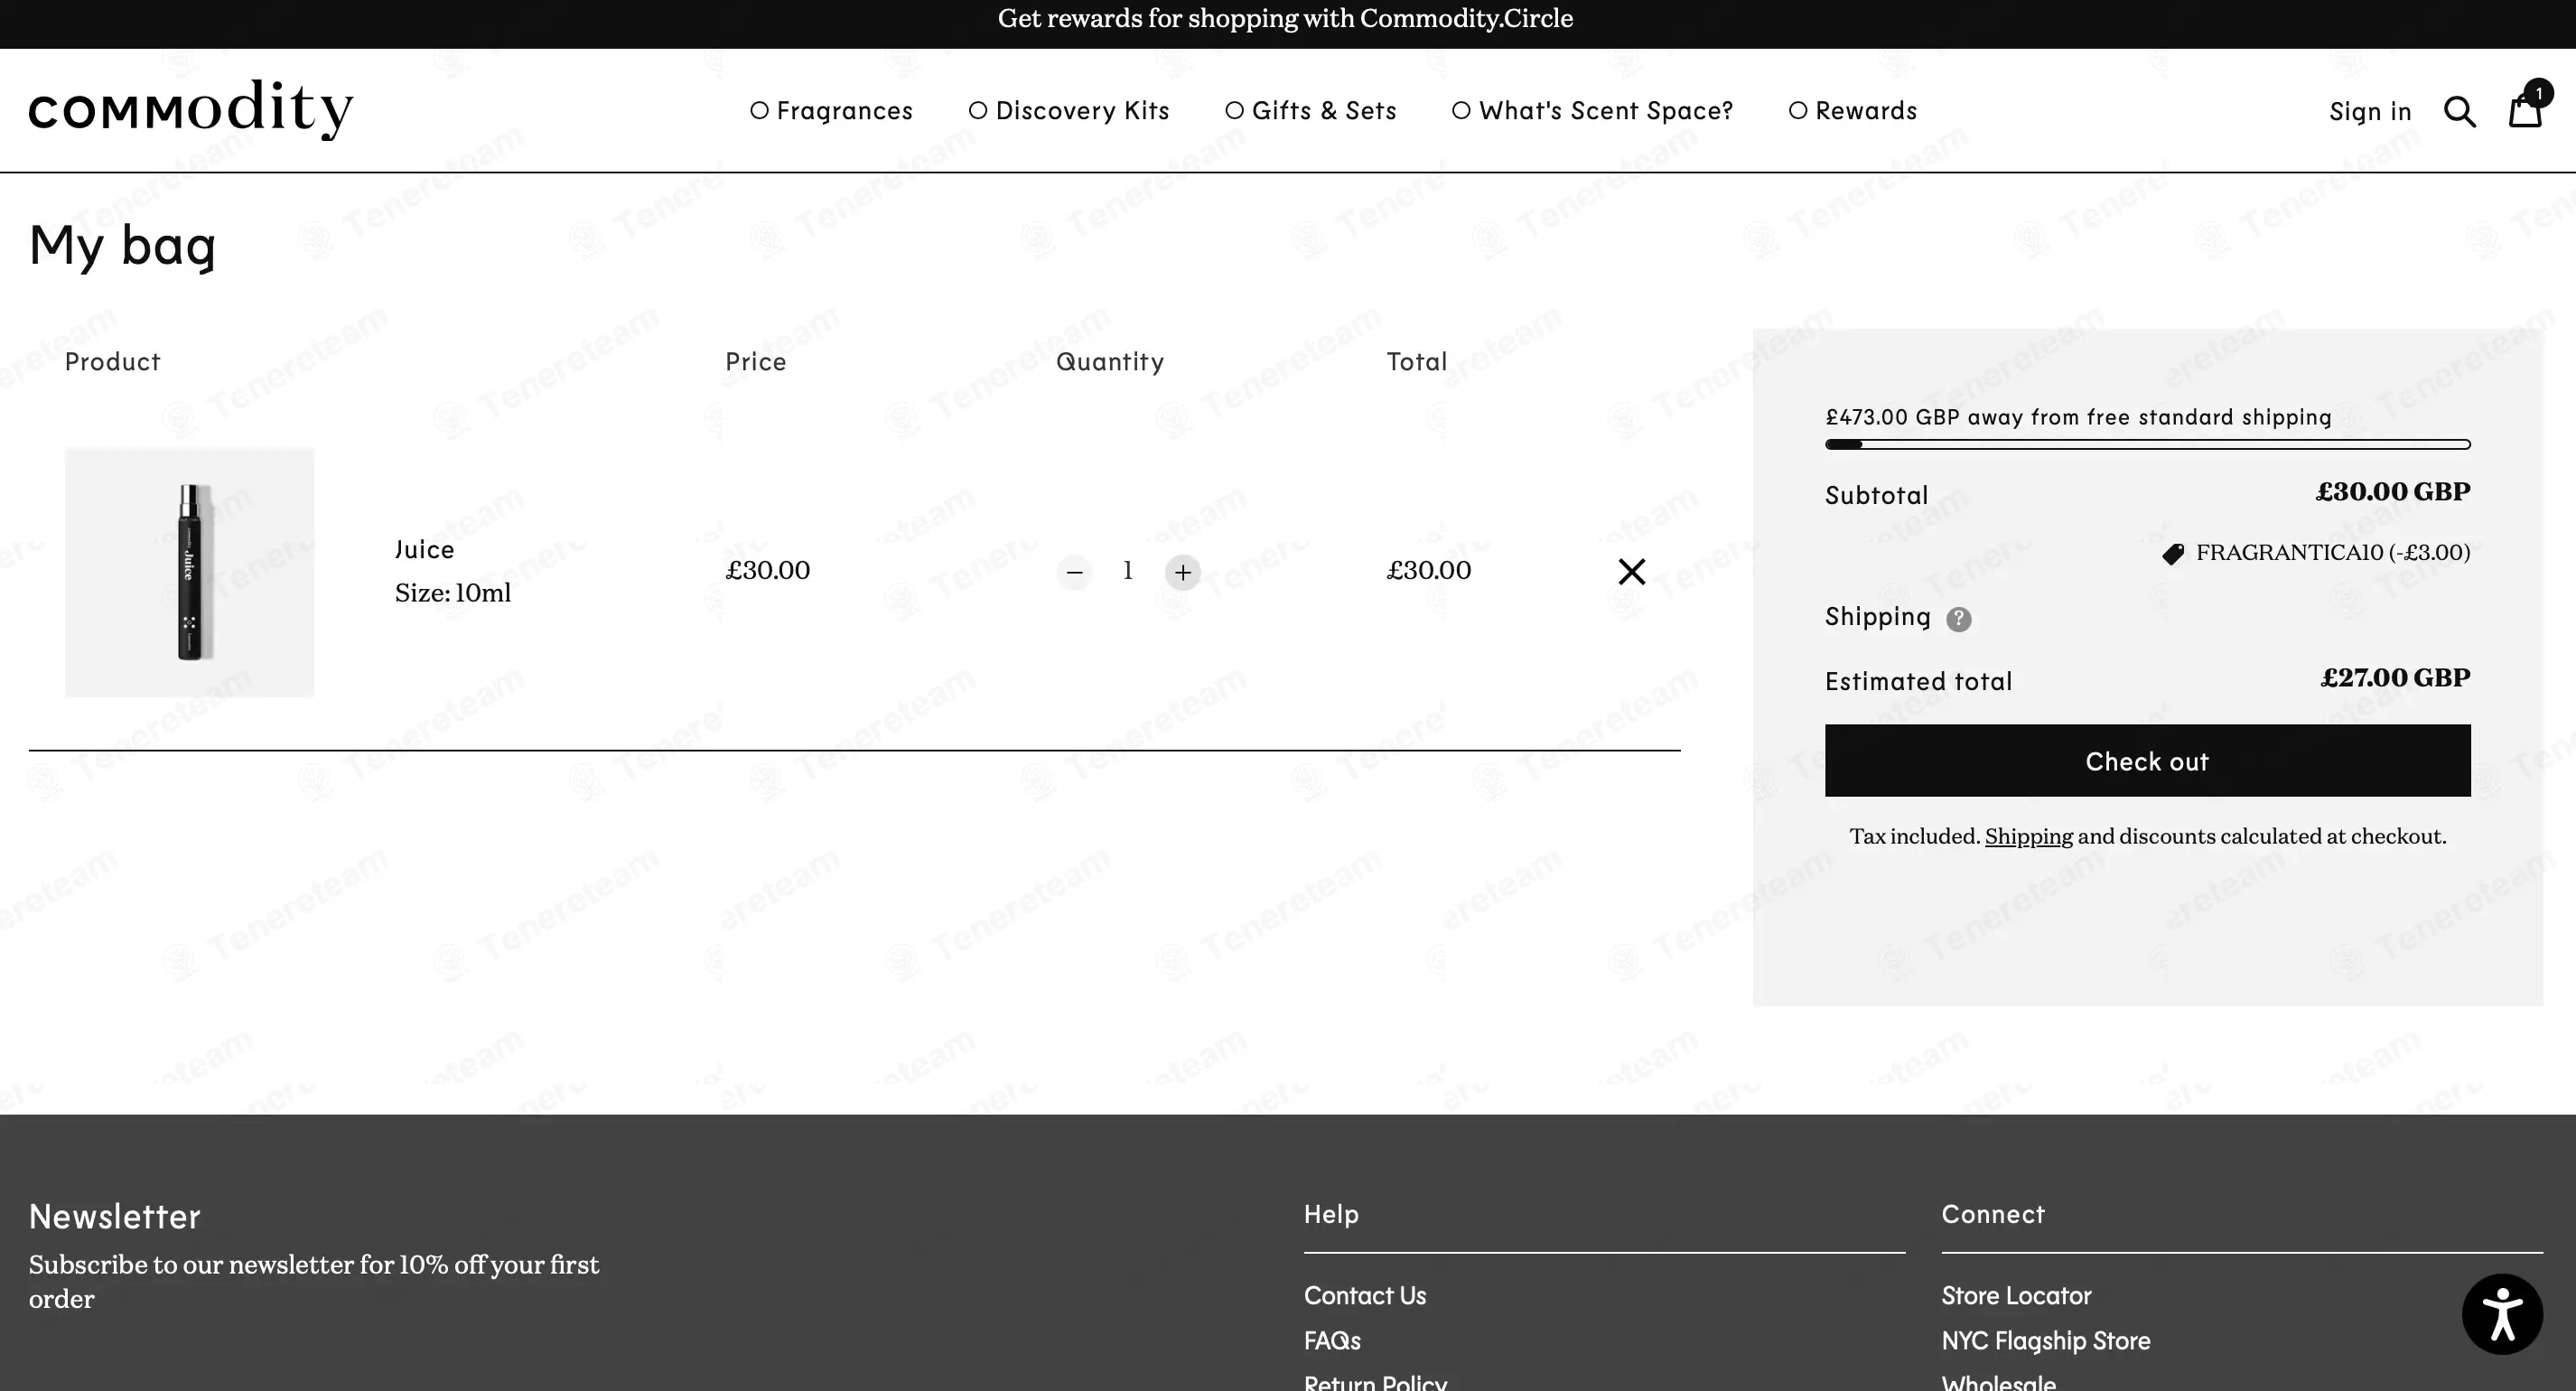The width and height of the screenshot is (2576, 1391).
Task: Open Gifts & Sets menu
Action: (1311, 111)
